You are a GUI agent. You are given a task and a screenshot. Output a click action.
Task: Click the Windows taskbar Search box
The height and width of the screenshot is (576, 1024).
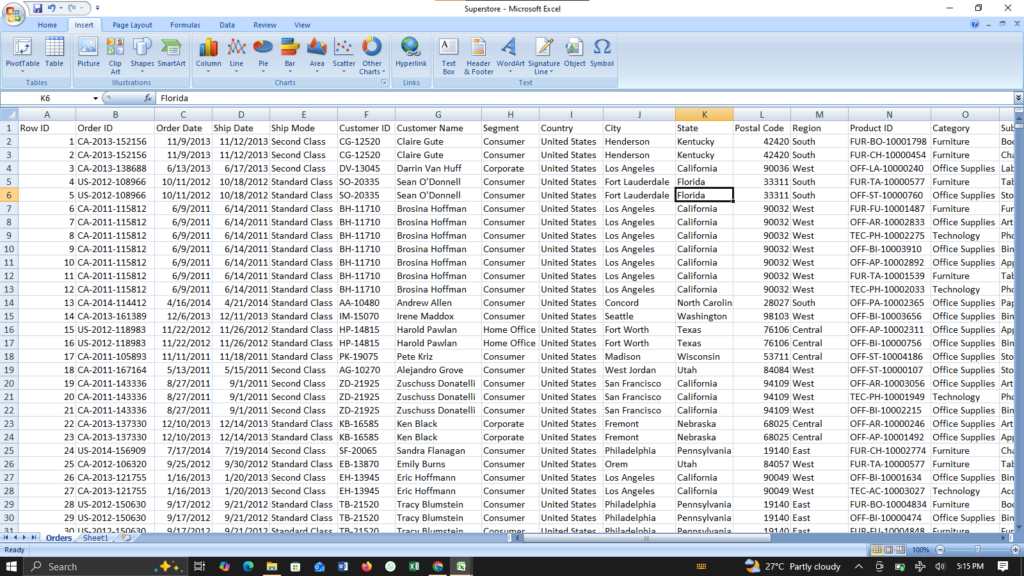point(104,566)
